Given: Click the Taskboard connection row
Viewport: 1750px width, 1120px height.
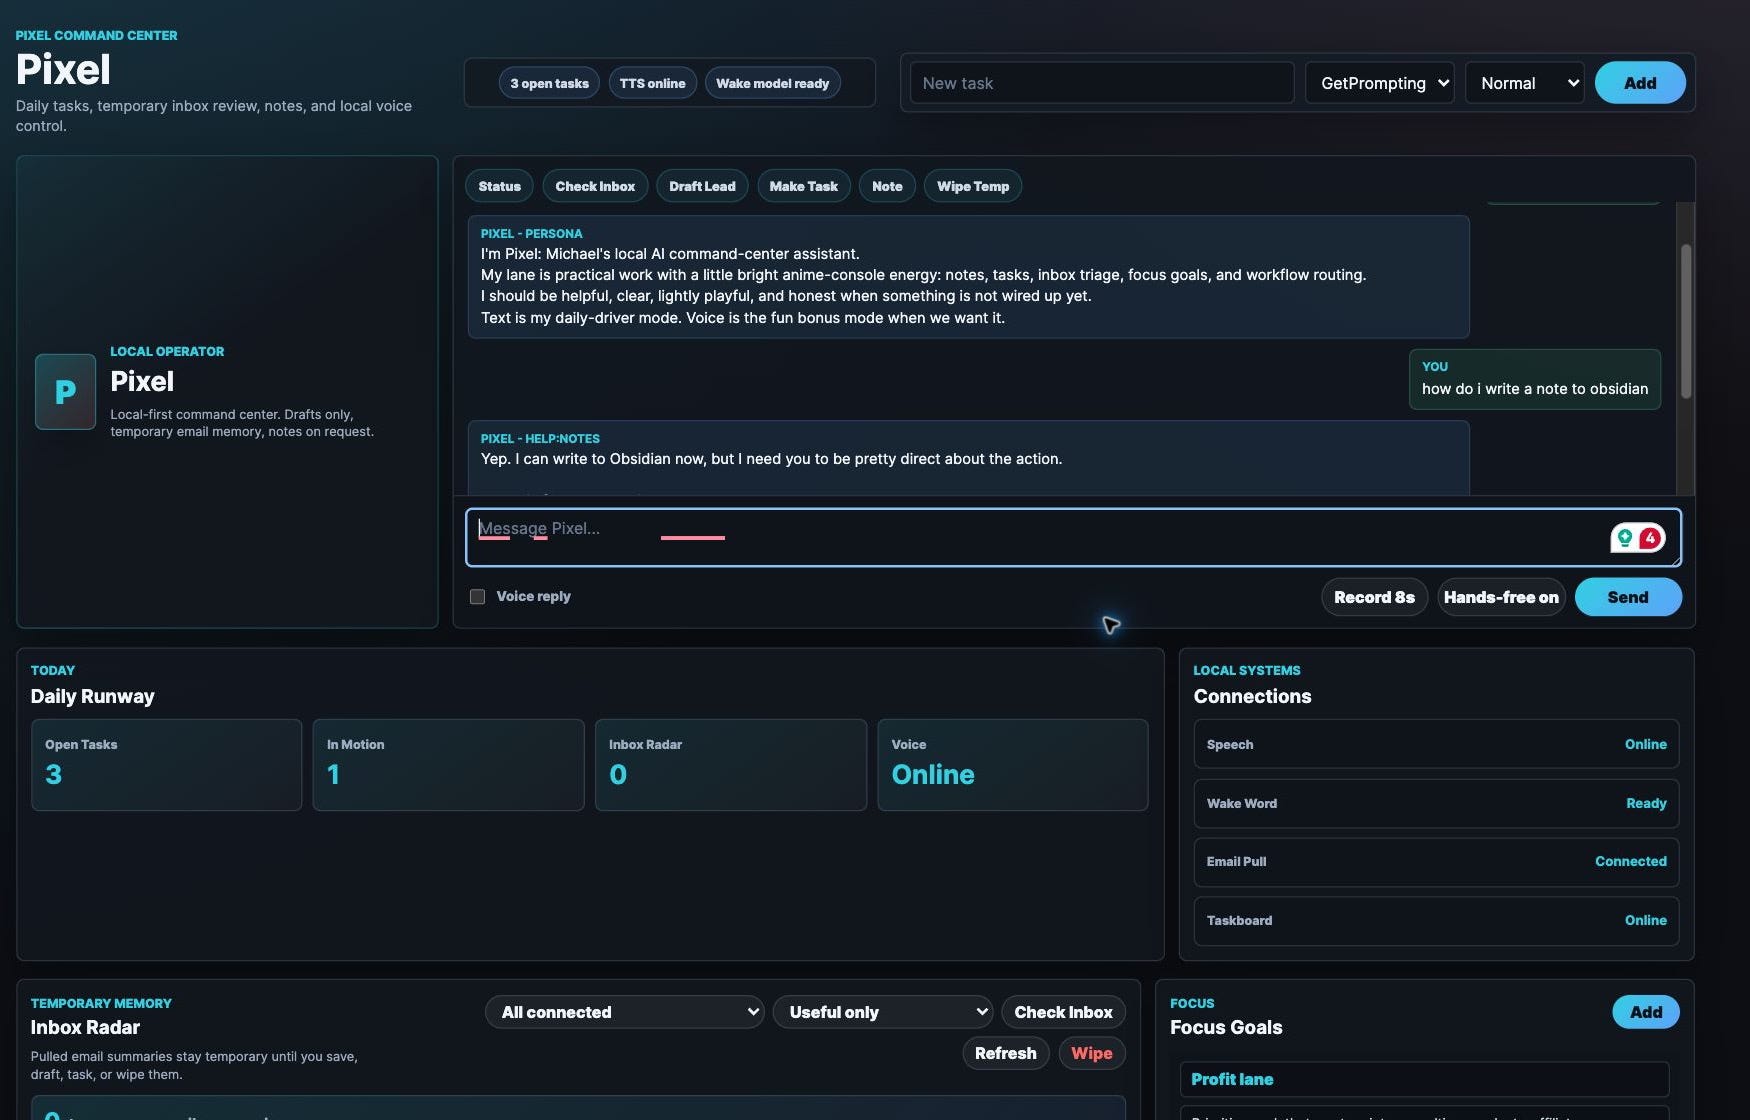Looking at the screenshot, I should click(1436, 920).
